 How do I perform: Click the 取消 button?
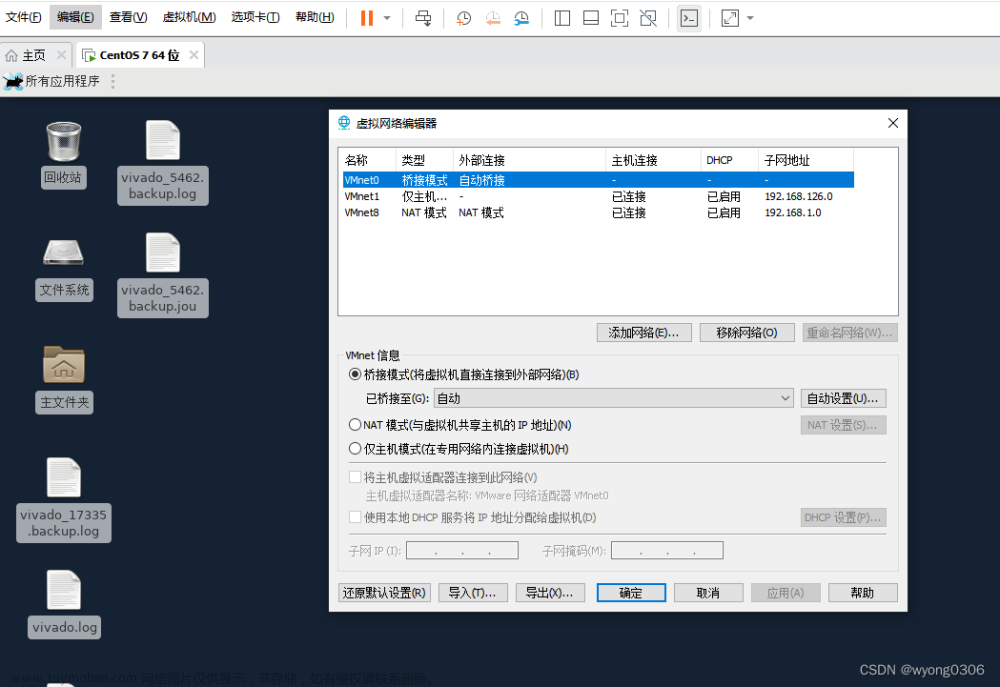coord(709,593)
